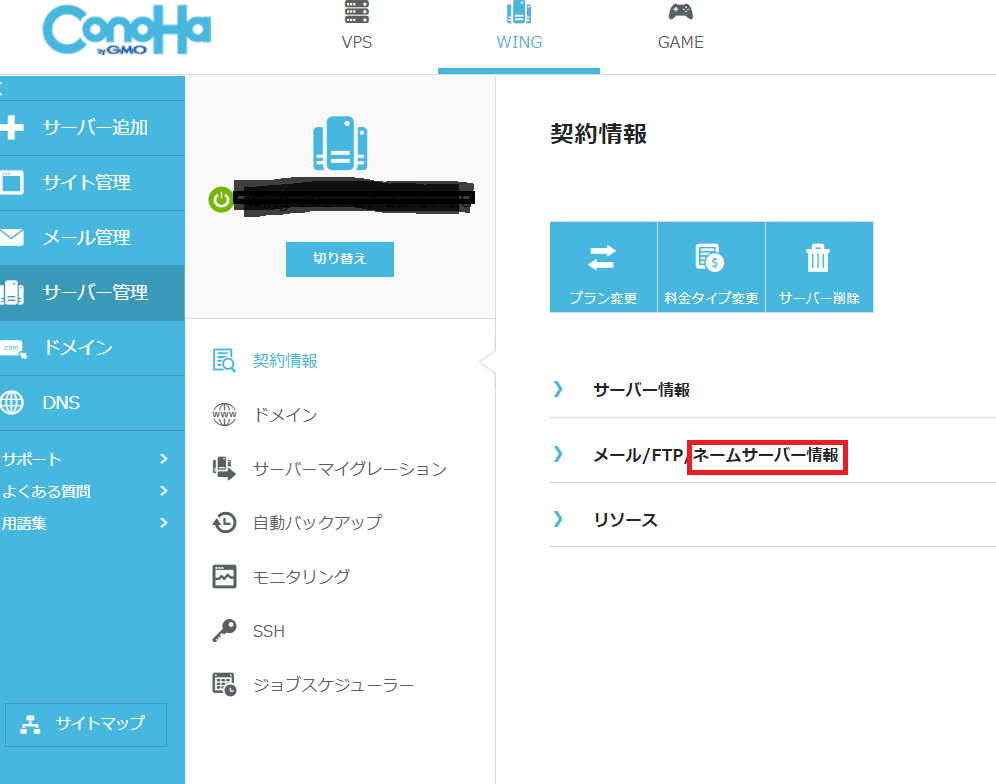Open the VPS tab
996x784 pixels.
pos(356,42)
